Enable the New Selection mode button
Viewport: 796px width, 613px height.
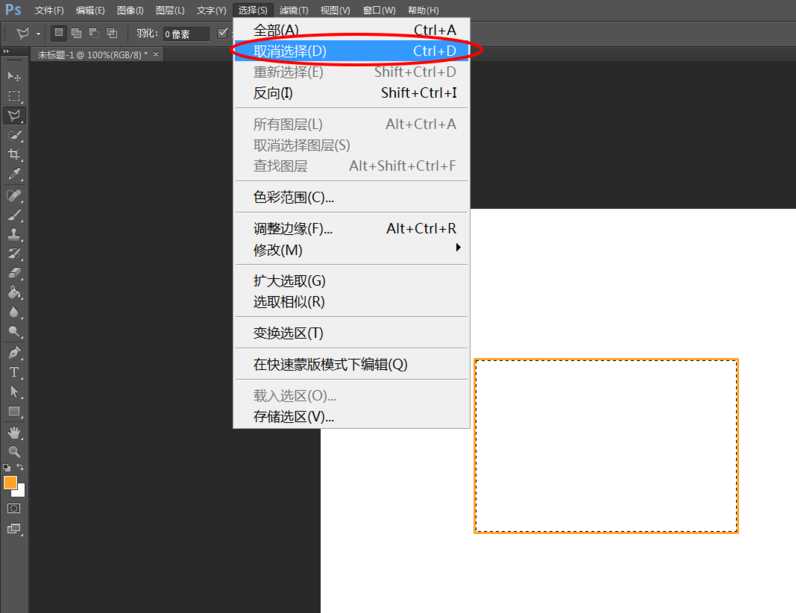point(58,33)
